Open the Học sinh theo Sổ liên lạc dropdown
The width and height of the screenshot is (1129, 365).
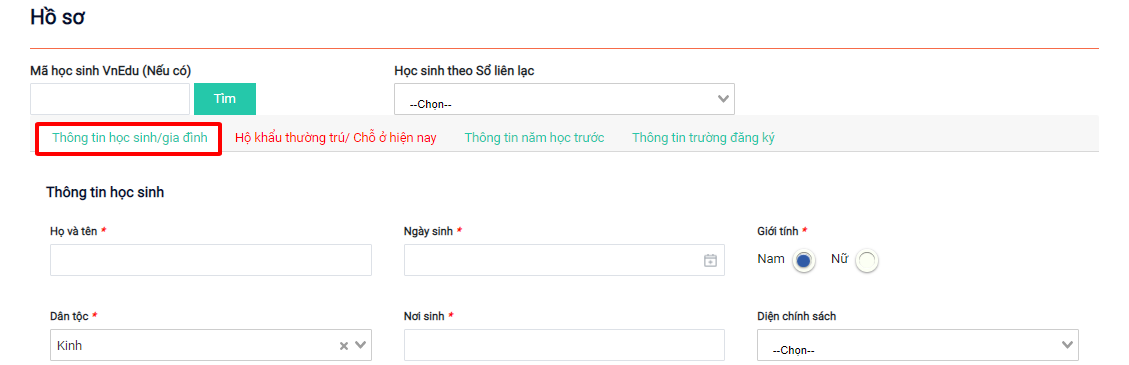[x=564, y=99]
